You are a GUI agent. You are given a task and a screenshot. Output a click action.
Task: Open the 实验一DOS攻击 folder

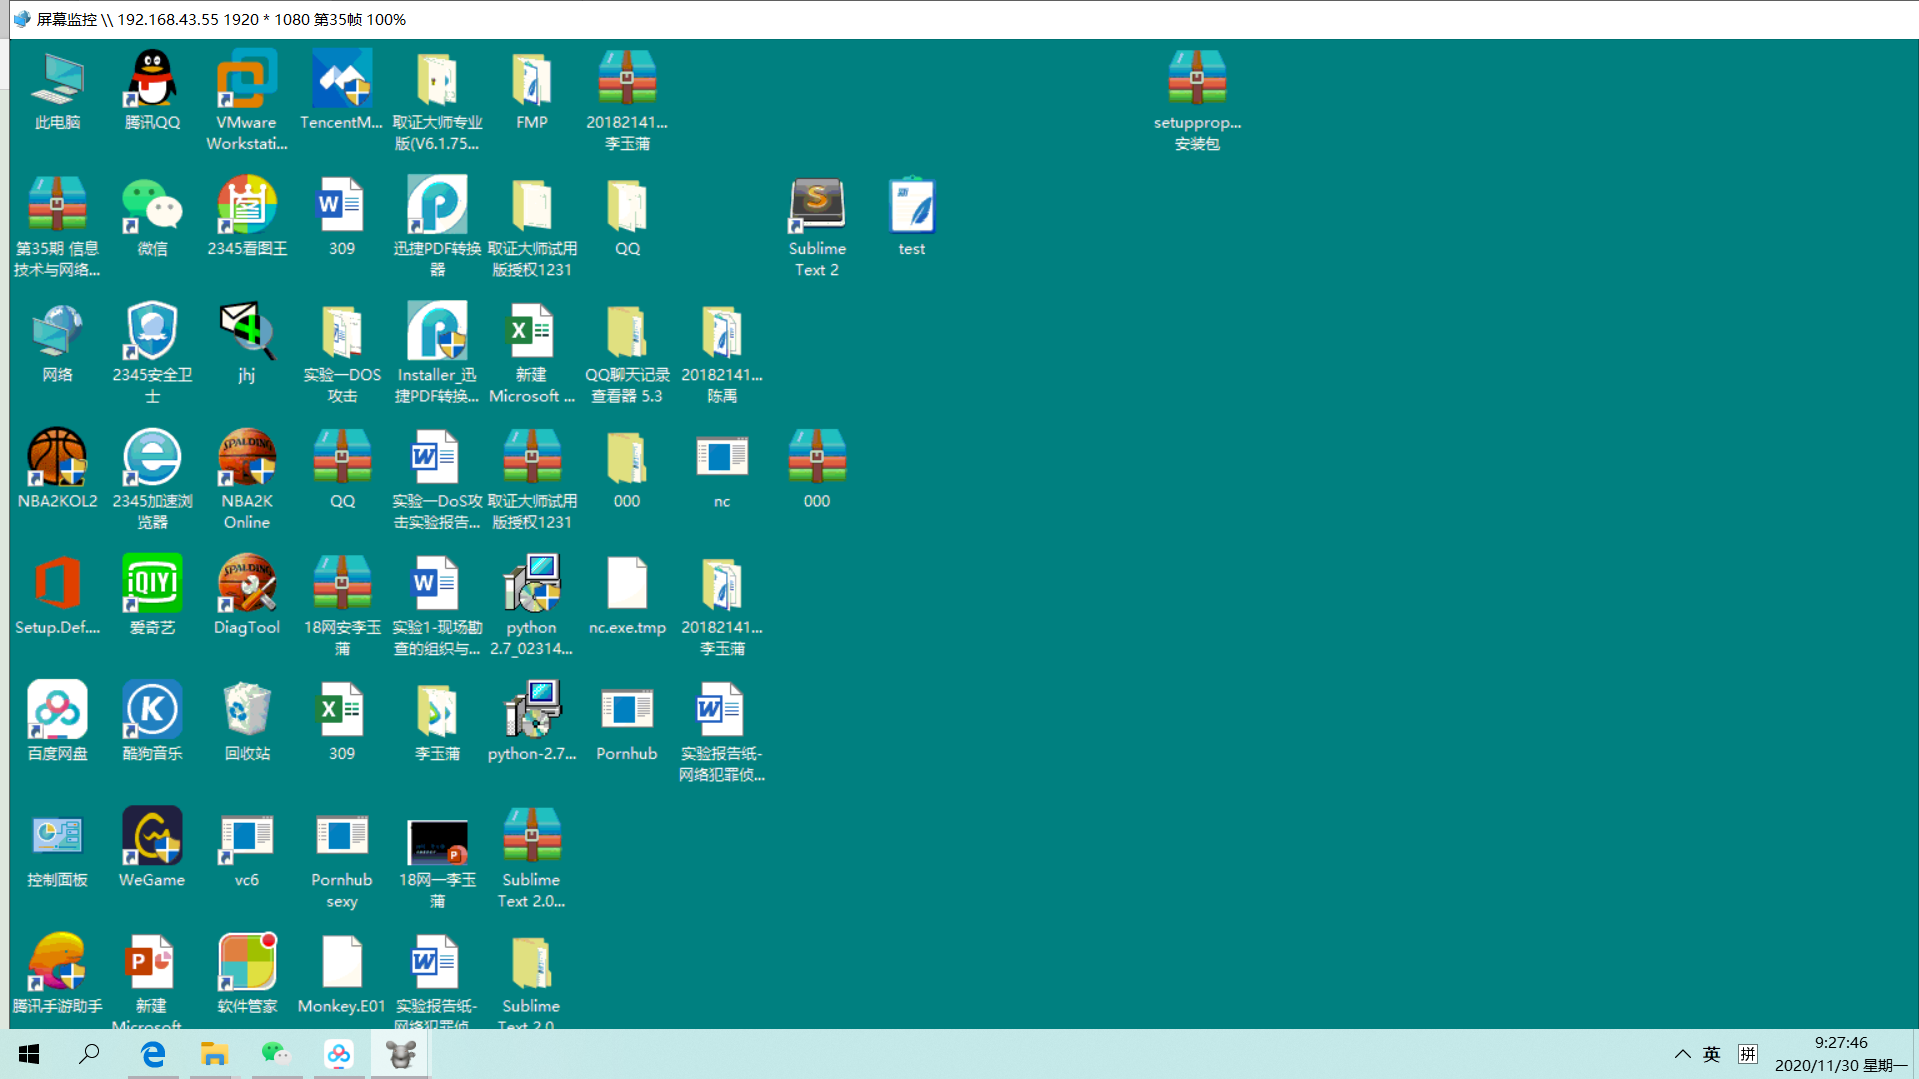pos(342,354)
